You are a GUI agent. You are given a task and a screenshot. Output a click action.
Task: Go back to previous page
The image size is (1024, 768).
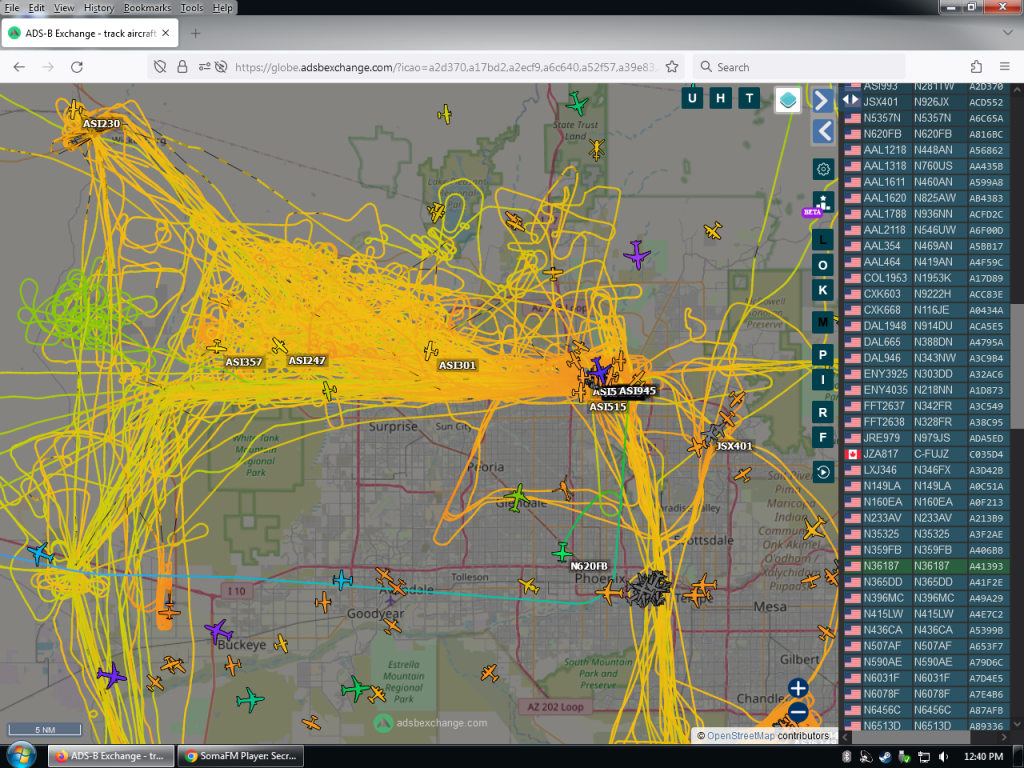(x=20, y=67)
